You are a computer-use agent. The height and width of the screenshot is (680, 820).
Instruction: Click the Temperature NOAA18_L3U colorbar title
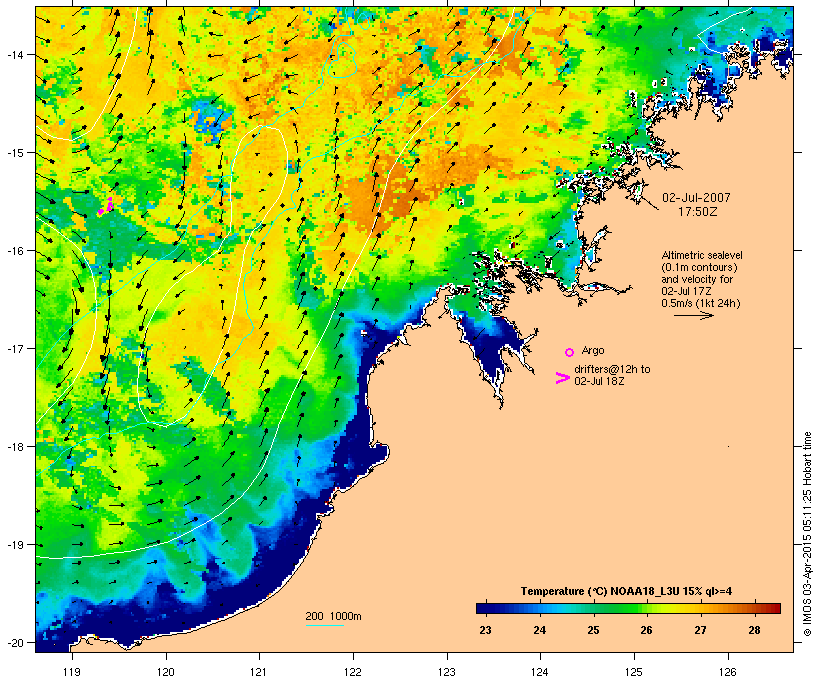point(626,591)
